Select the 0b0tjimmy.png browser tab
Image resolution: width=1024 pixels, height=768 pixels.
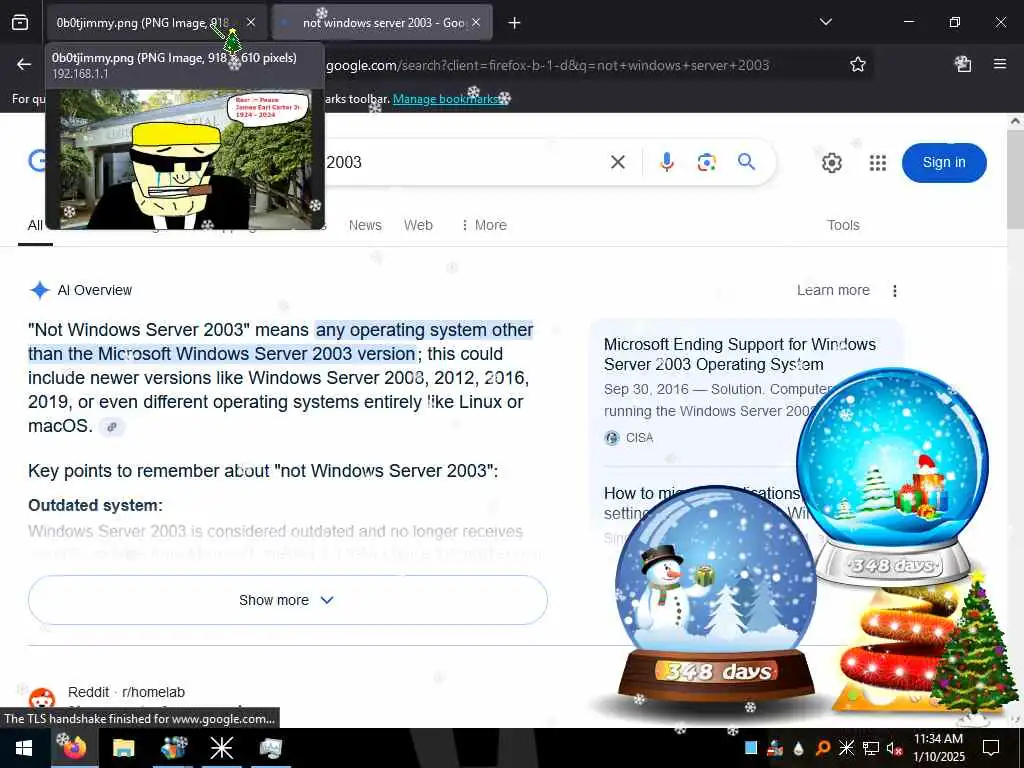(142, 23)
